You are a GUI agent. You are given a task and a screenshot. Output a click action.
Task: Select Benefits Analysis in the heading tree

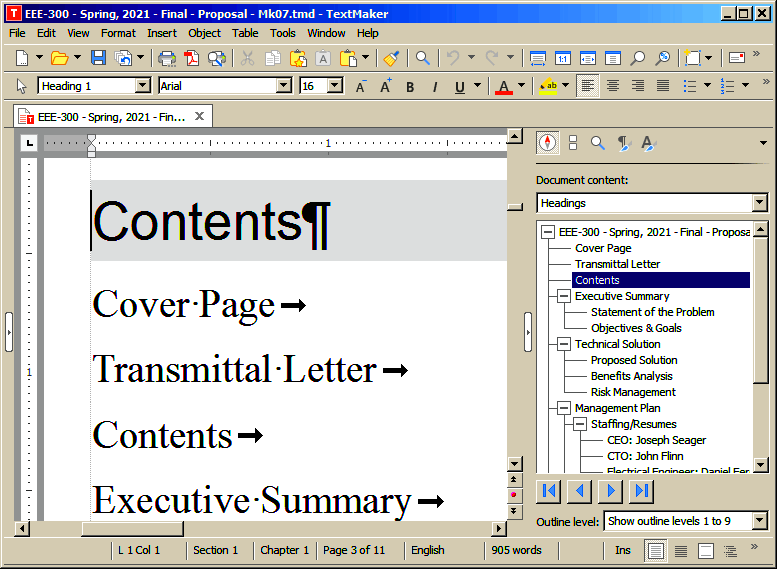click(631, 376)
